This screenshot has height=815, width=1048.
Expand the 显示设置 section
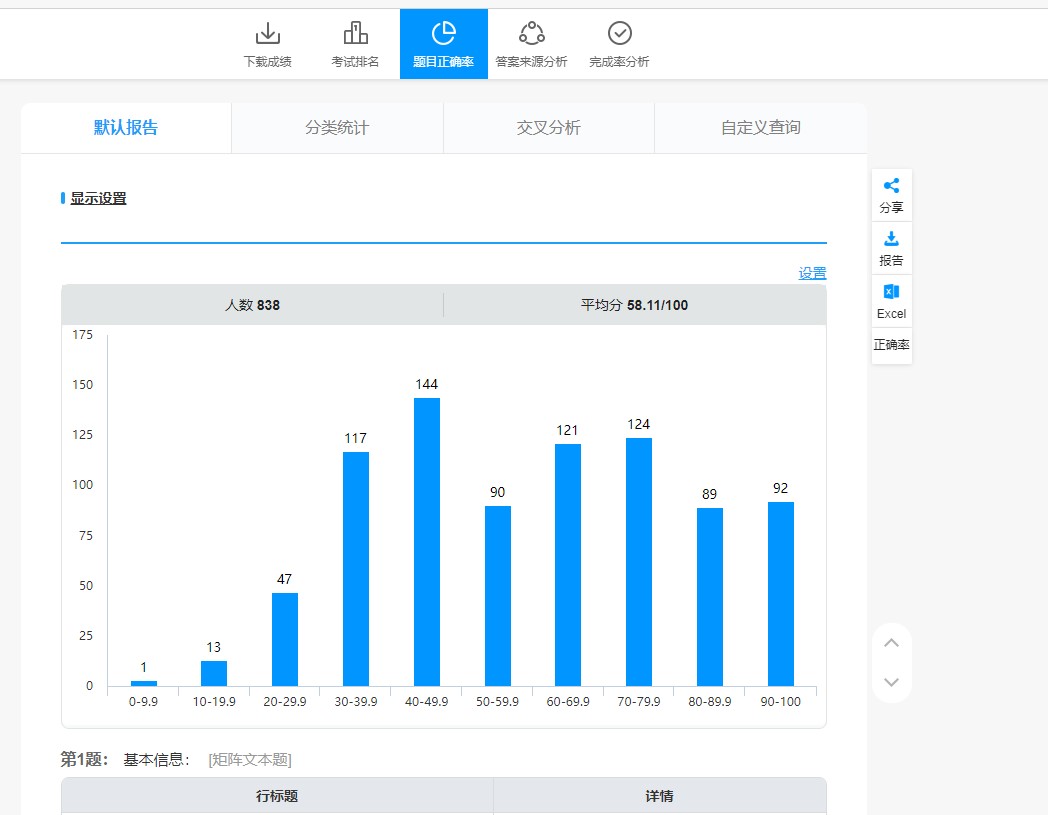[x=98, y=198]
